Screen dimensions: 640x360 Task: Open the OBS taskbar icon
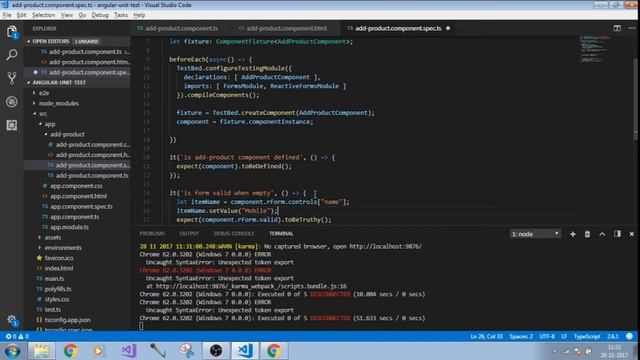pyautogui.click(x=216, y=351)
